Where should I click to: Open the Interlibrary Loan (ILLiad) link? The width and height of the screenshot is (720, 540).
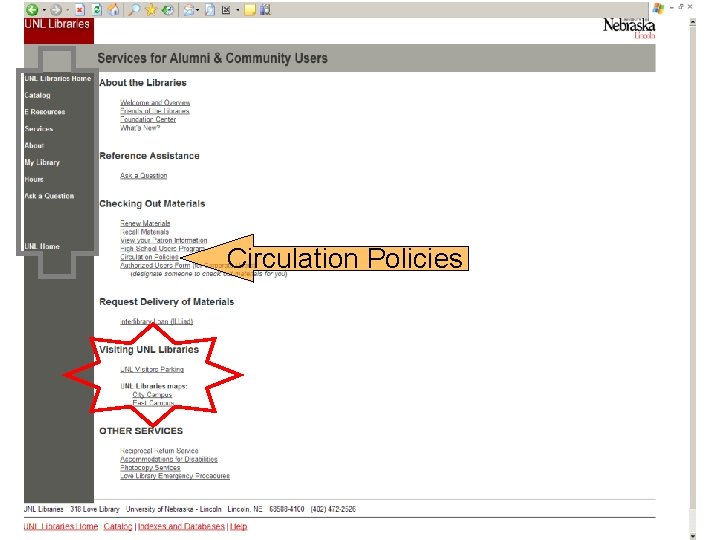coord(157,321)
